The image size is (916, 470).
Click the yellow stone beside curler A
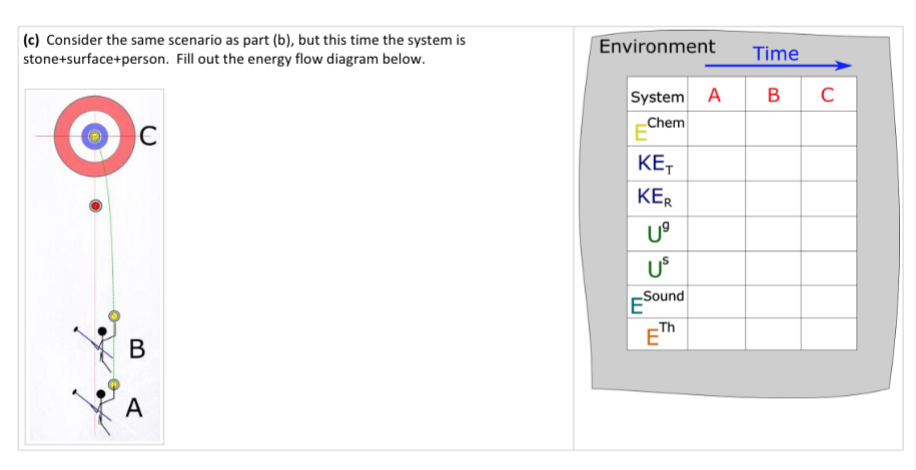(x=113, y=384)
